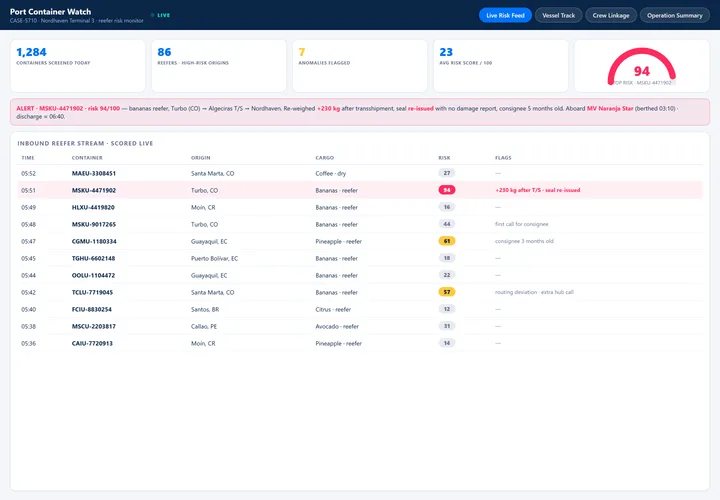Select the Live Risk Feed tab
Viewport: 720px width, 500px height.
tap(505, 15)
